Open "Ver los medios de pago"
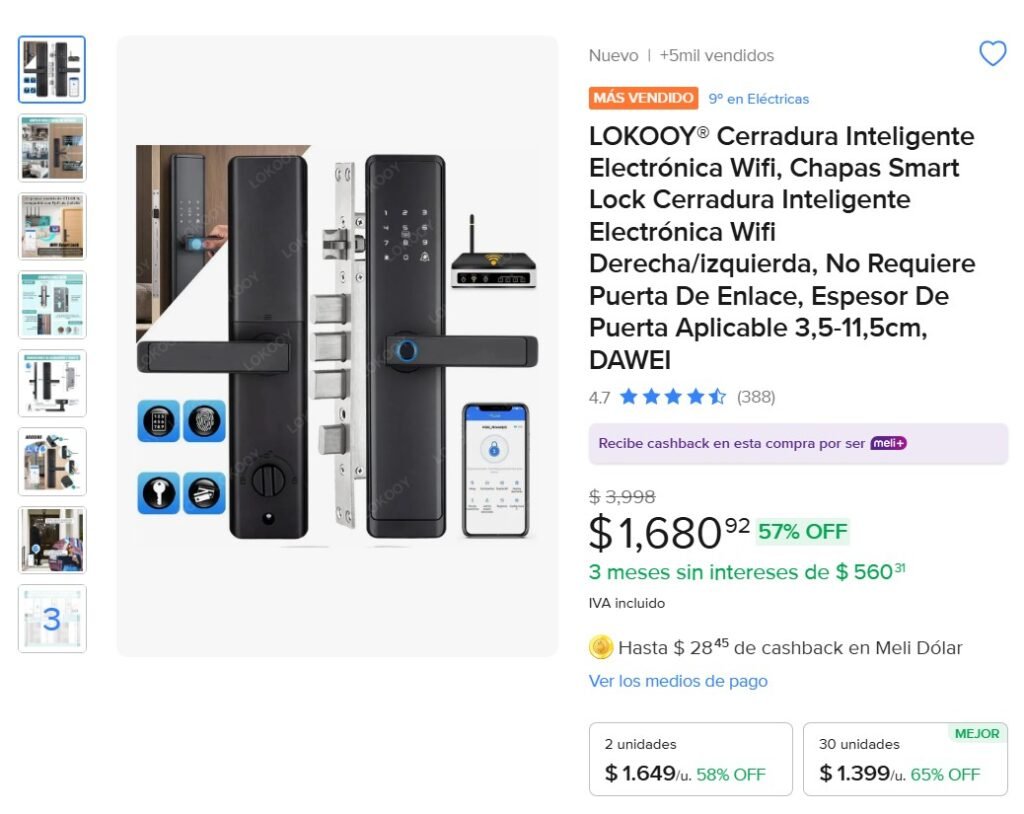 coord(677,681)
